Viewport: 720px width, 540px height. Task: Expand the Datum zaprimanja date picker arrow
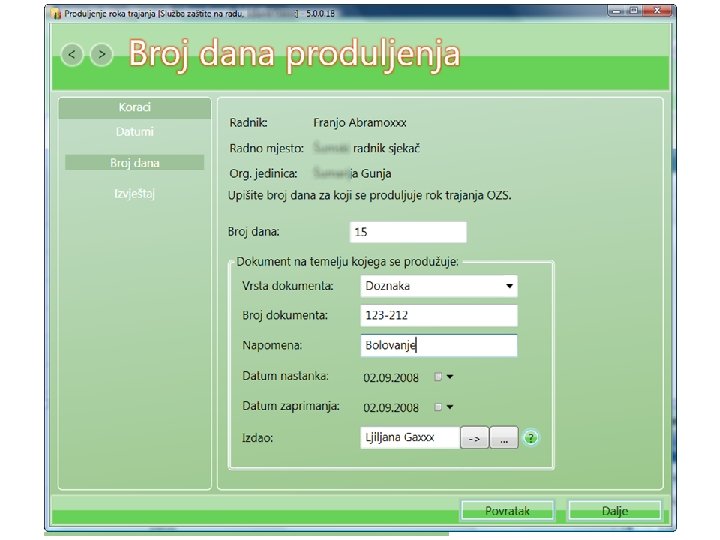click(450, 407)
